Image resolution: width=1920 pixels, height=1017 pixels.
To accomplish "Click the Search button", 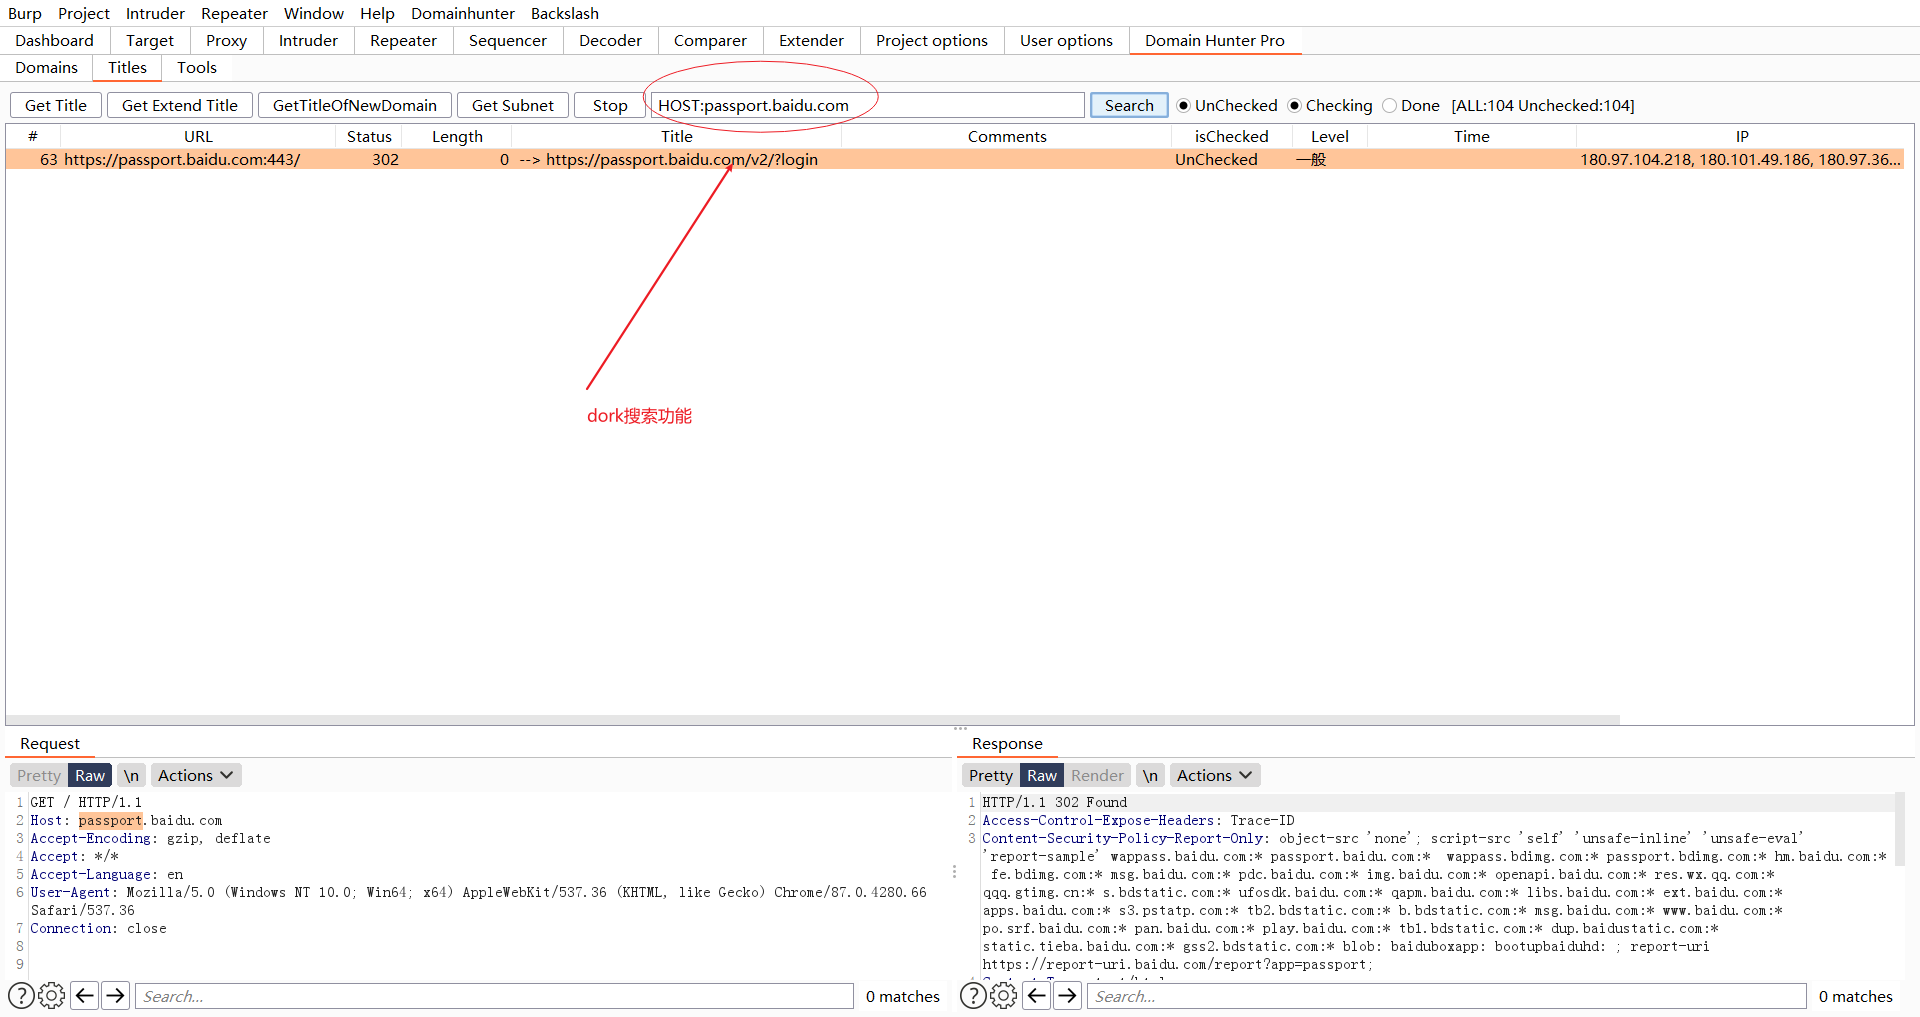I will click(x=1129, y=105).
